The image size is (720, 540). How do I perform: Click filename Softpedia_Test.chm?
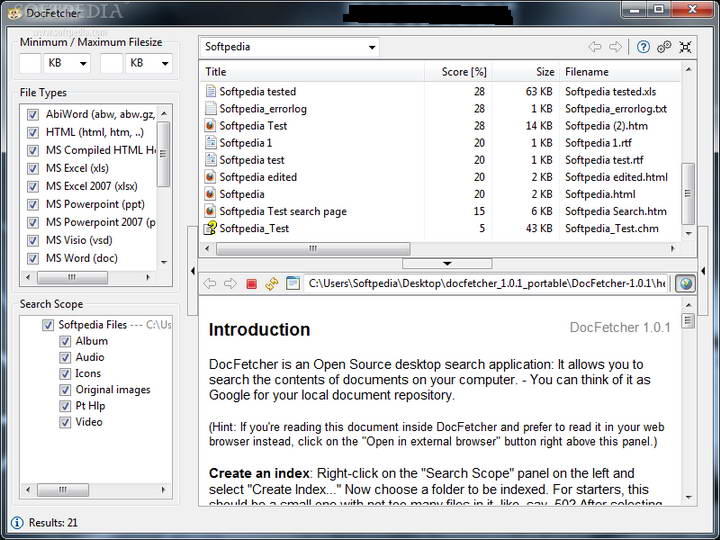(612, 228)
